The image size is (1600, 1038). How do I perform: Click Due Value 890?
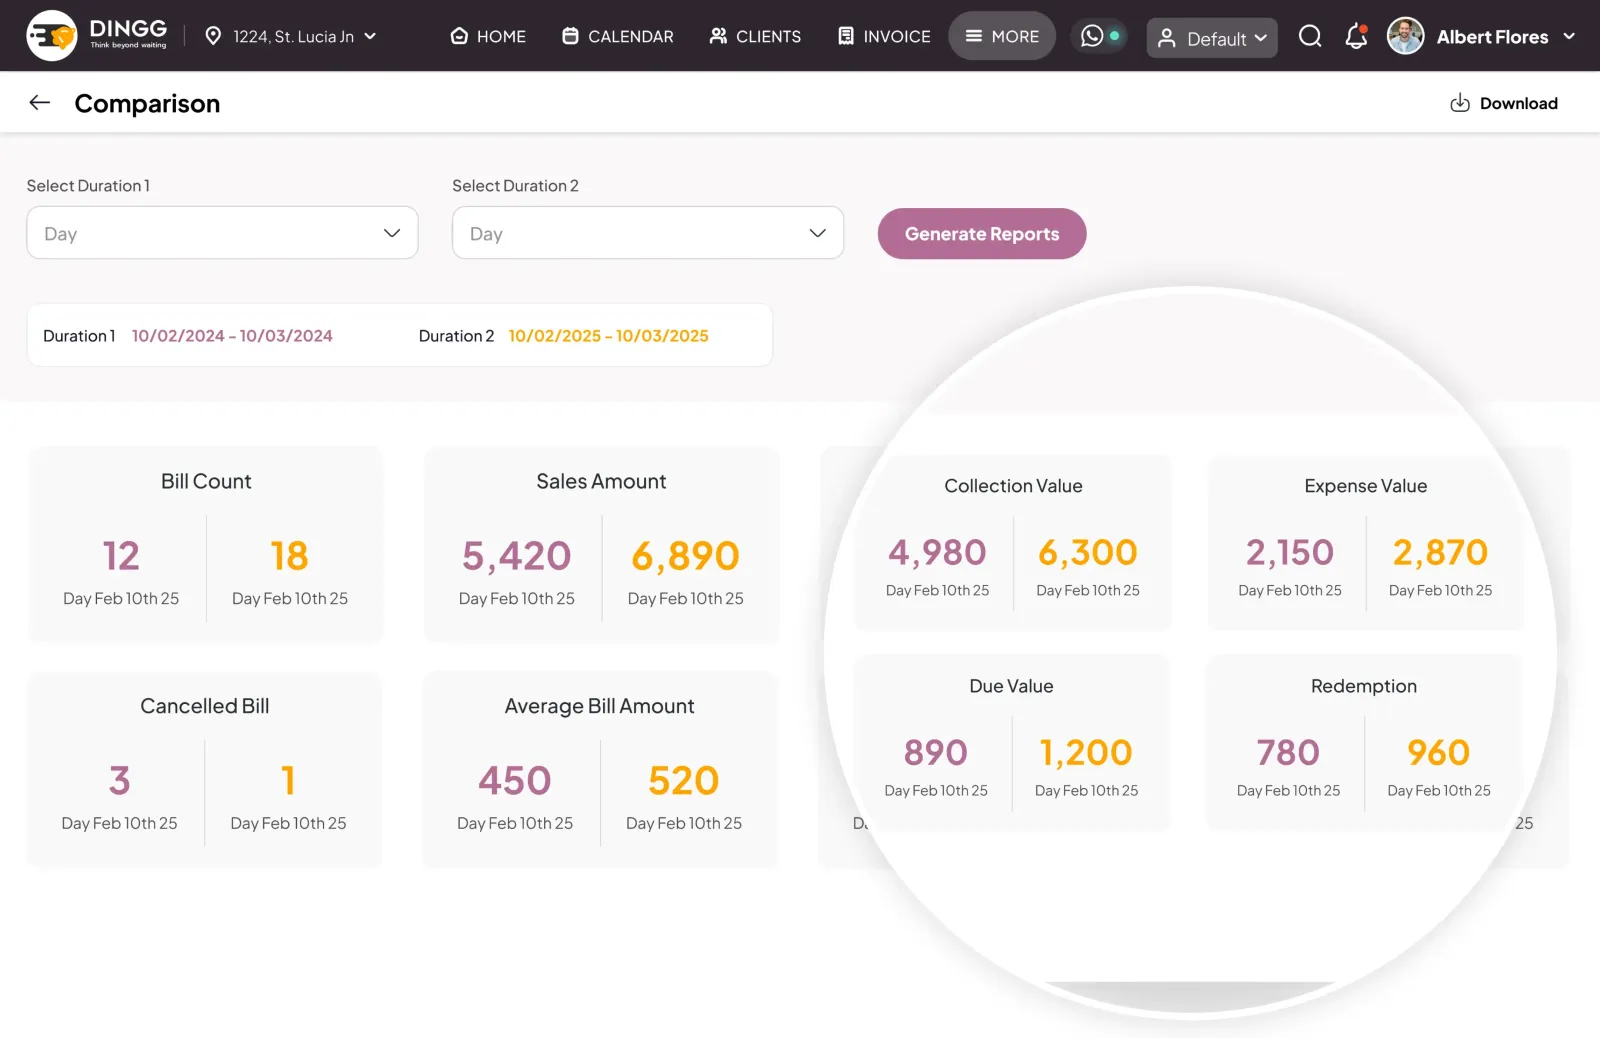[x=936, y=752]
